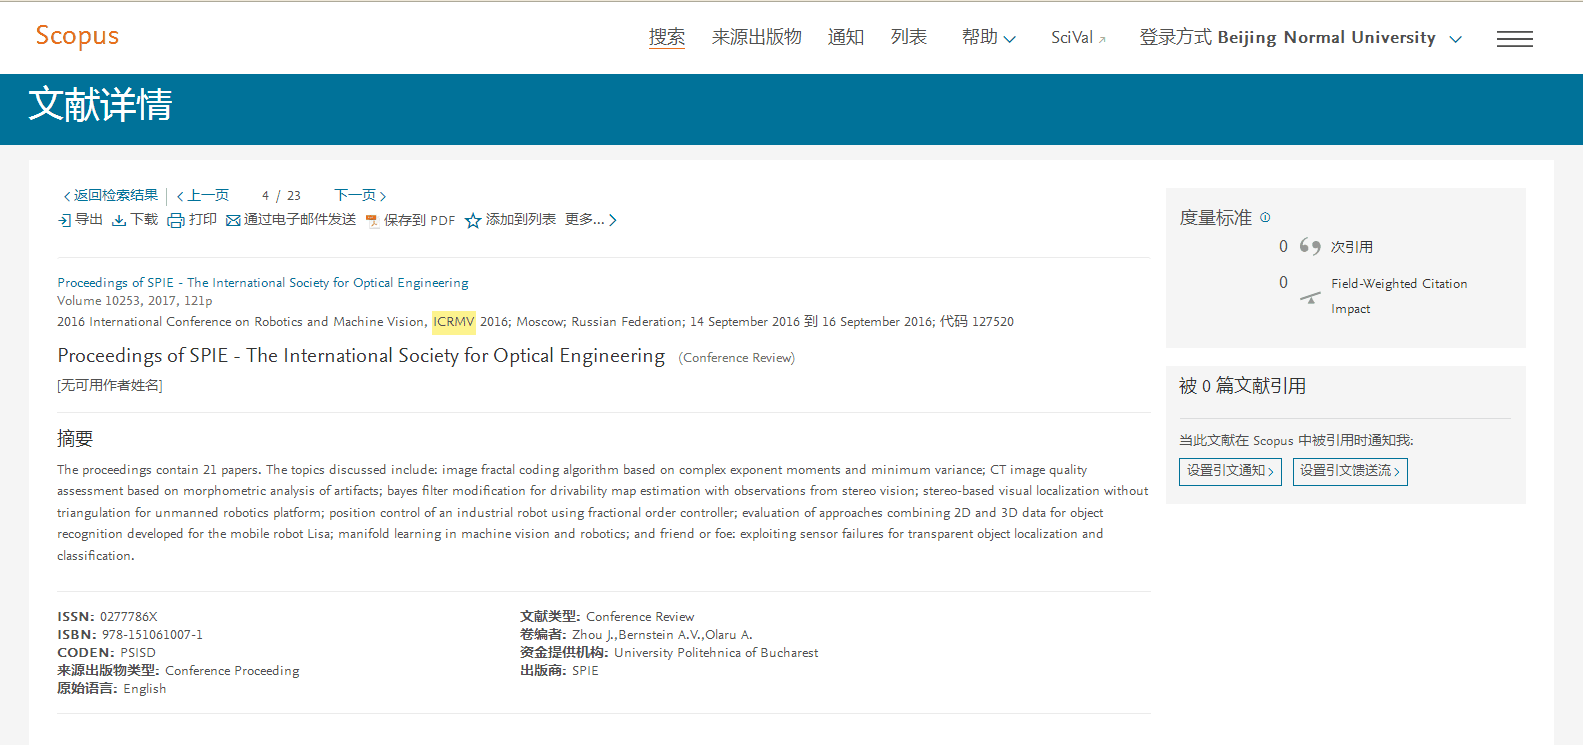The image size is (1583, 745).
Task: Click the Volume 10253, 2017, 121p text
Action: [135, 301]
